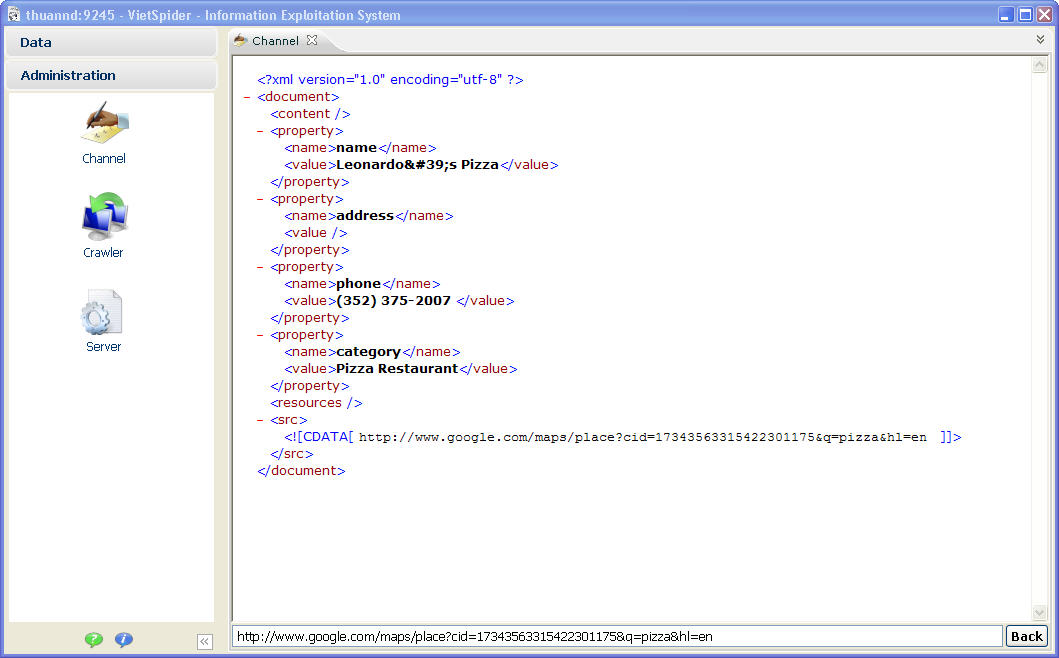
Task: Collapse the category property node
Action: point(260,335)
